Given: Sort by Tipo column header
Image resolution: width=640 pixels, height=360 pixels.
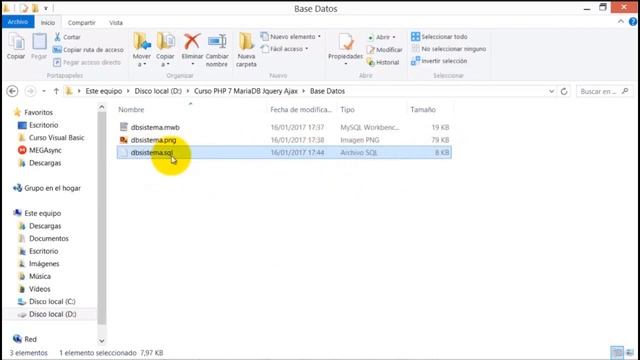Looking at the screenshot, I should [347, 109].
